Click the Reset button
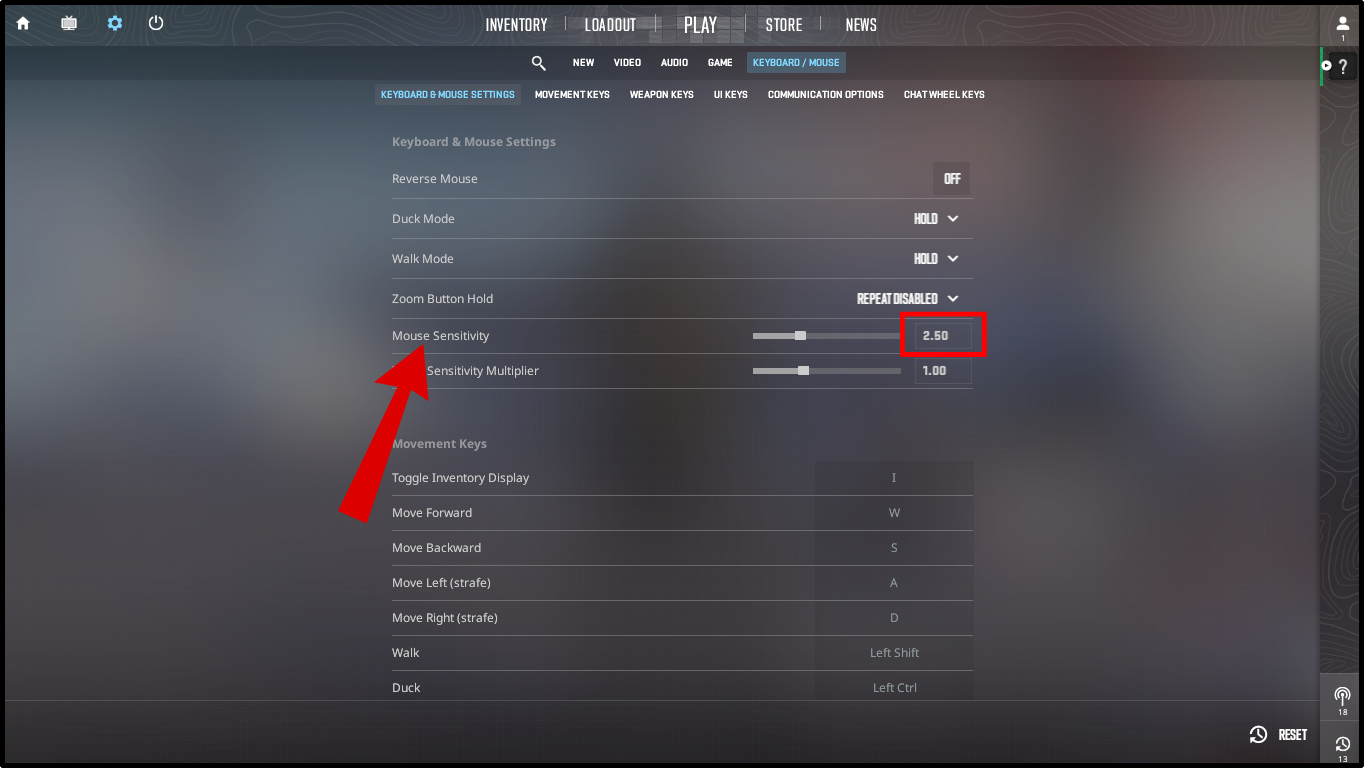This screenshot has height=768, width=1364. point(1278,735)
